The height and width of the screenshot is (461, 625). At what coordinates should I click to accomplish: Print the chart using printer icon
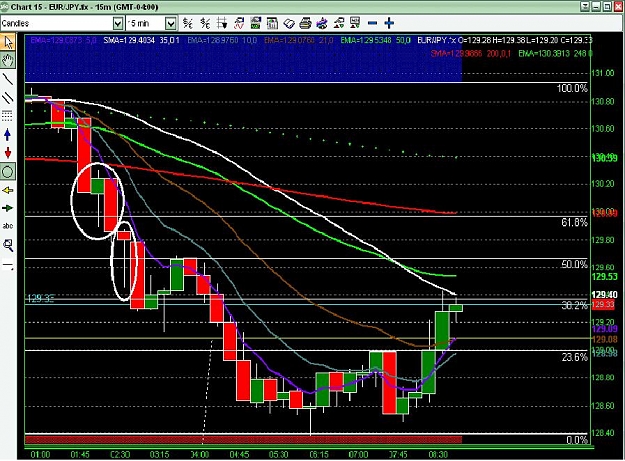[305, 24]
